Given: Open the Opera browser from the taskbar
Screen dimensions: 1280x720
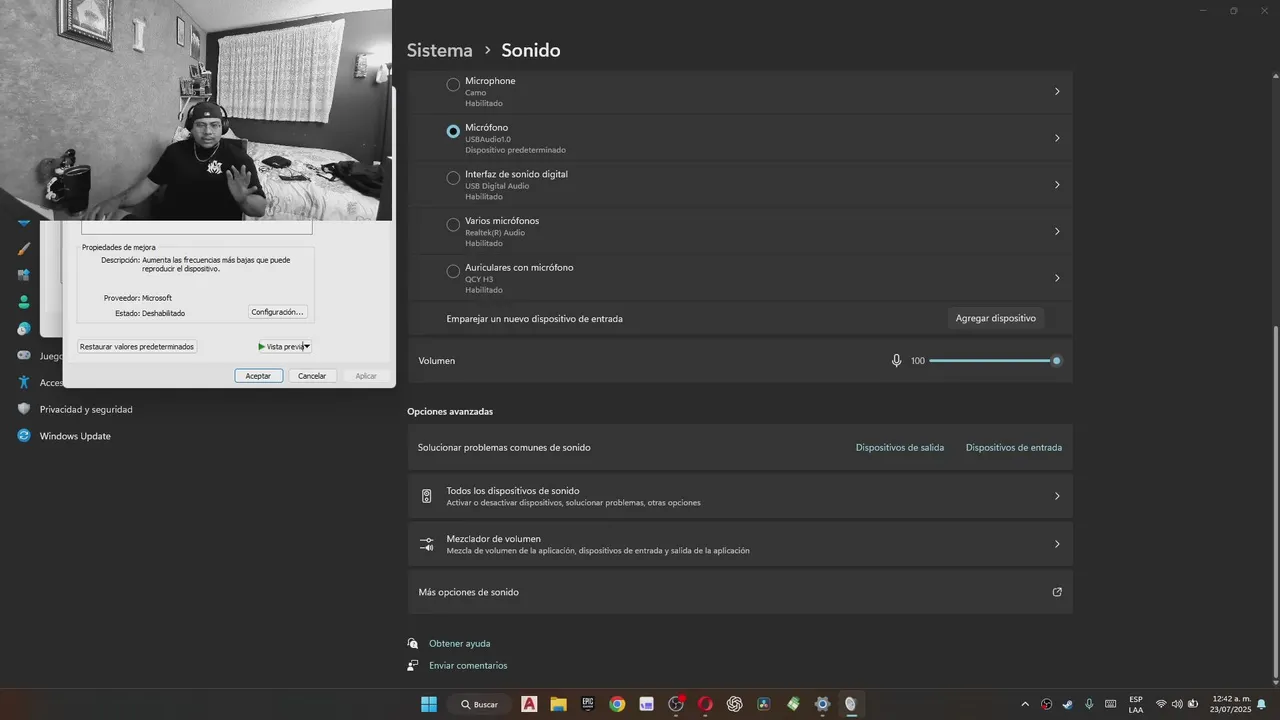Looking at the screenshot, I should (x=705, y=704).
